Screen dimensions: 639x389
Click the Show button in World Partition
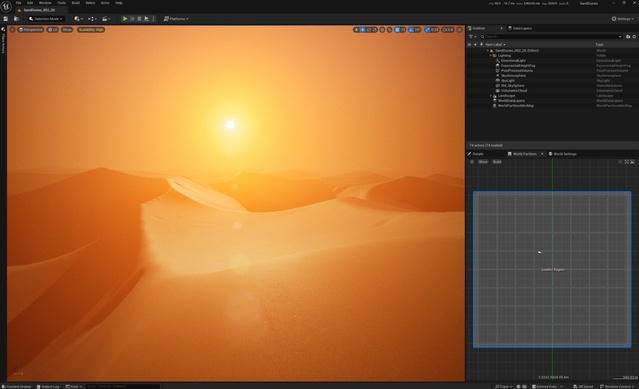point(483,162)
